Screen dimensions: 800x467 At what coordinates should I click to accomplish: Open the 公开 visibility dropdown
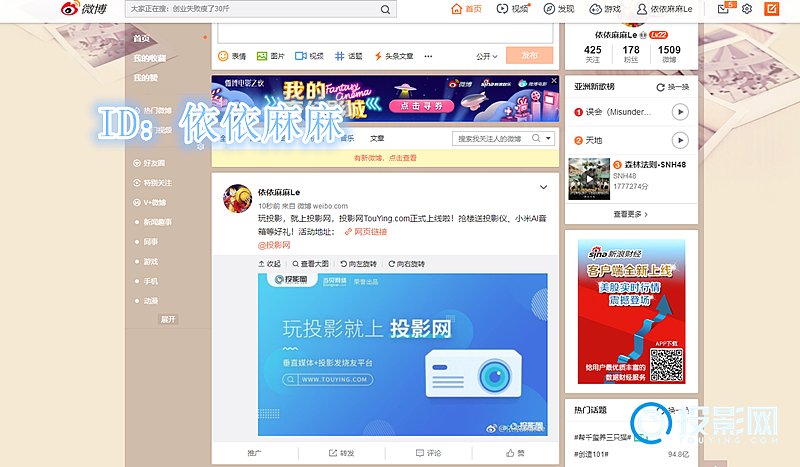[x=487, y=56]
